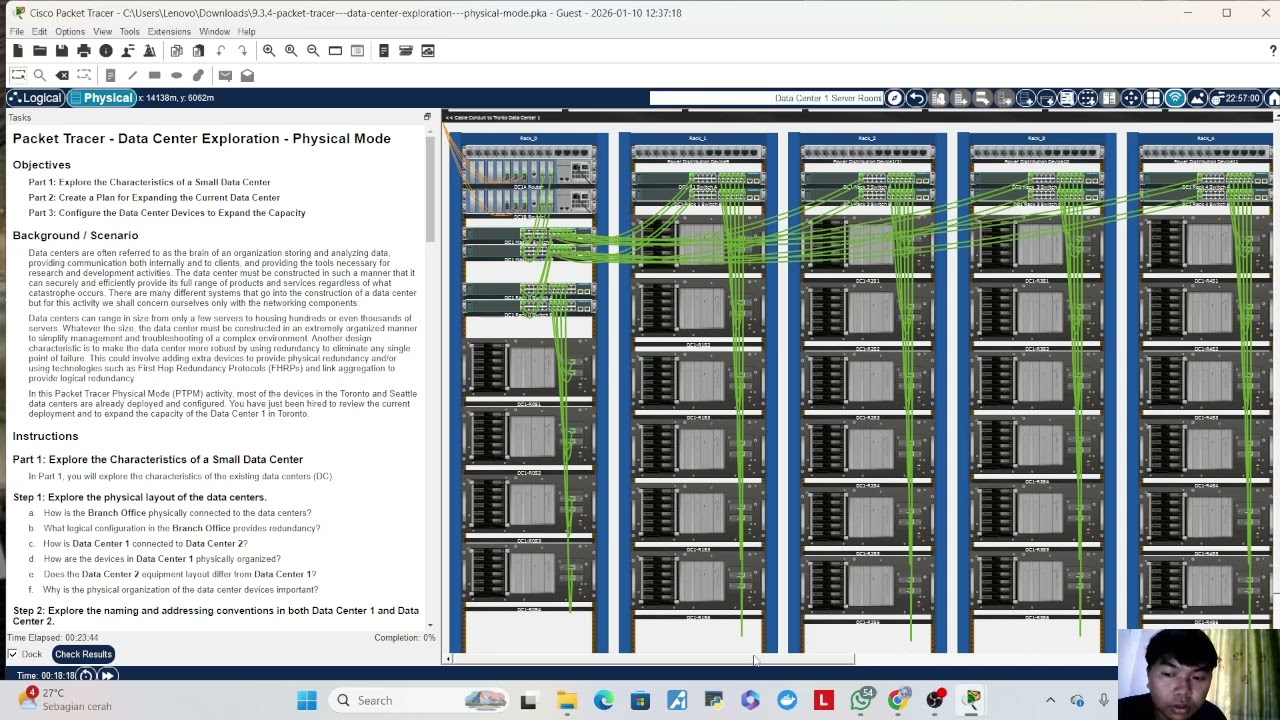The image size is (1280, 720).
Task: Open the Edit menu
Action: 39,32
